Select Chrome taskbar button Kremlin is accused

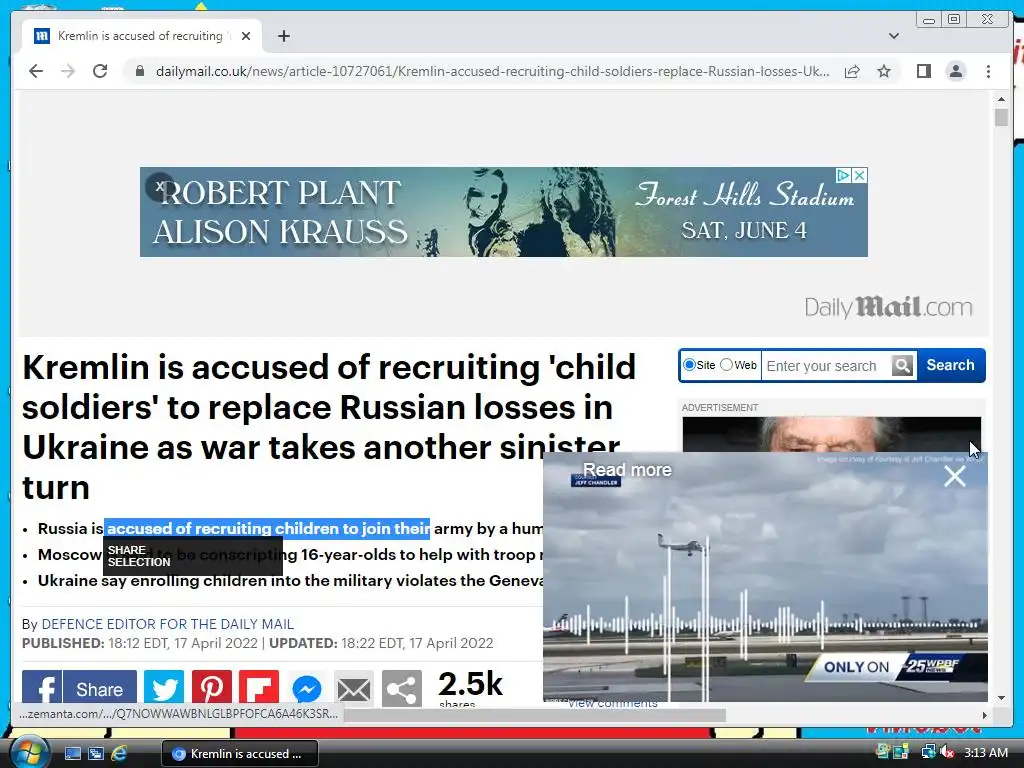tap(240, 754)
